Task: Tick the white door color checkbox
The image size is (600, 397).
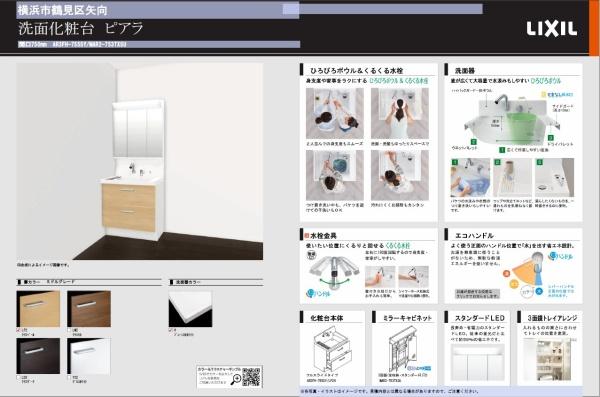Action: tap(69, 377)
